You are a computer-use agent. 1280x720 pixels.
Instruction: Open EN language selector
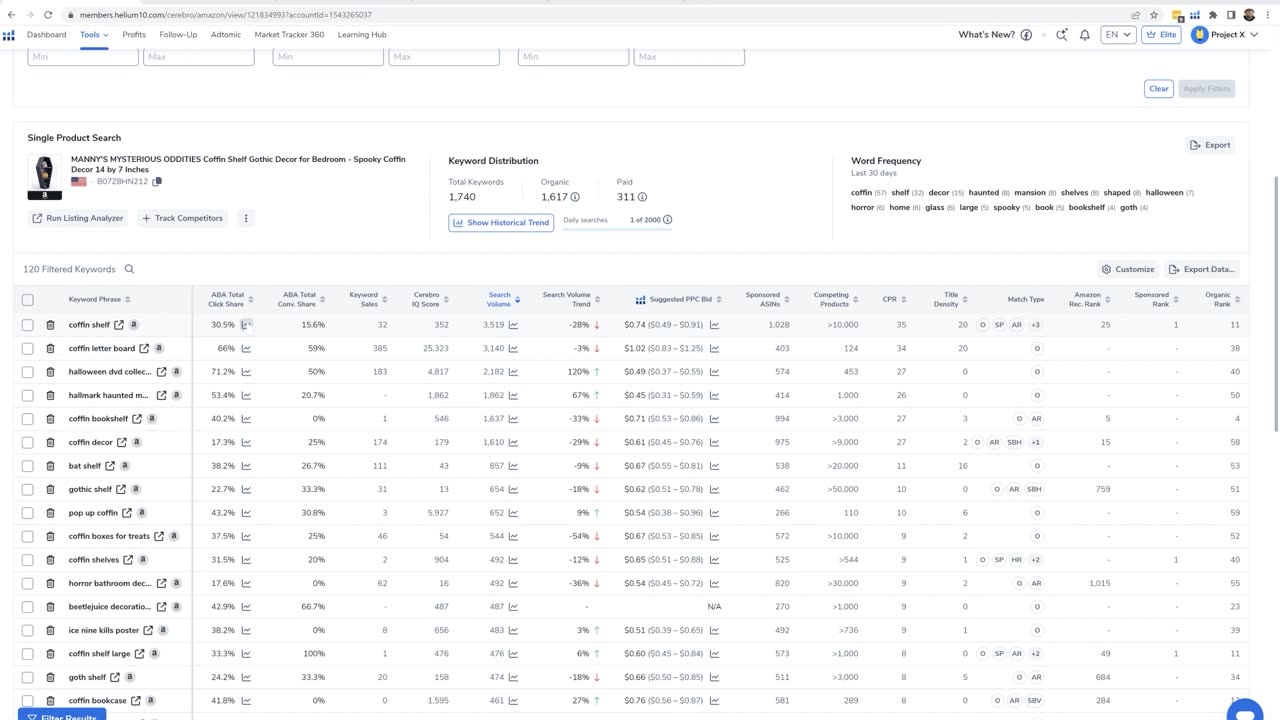point(1117,35)
